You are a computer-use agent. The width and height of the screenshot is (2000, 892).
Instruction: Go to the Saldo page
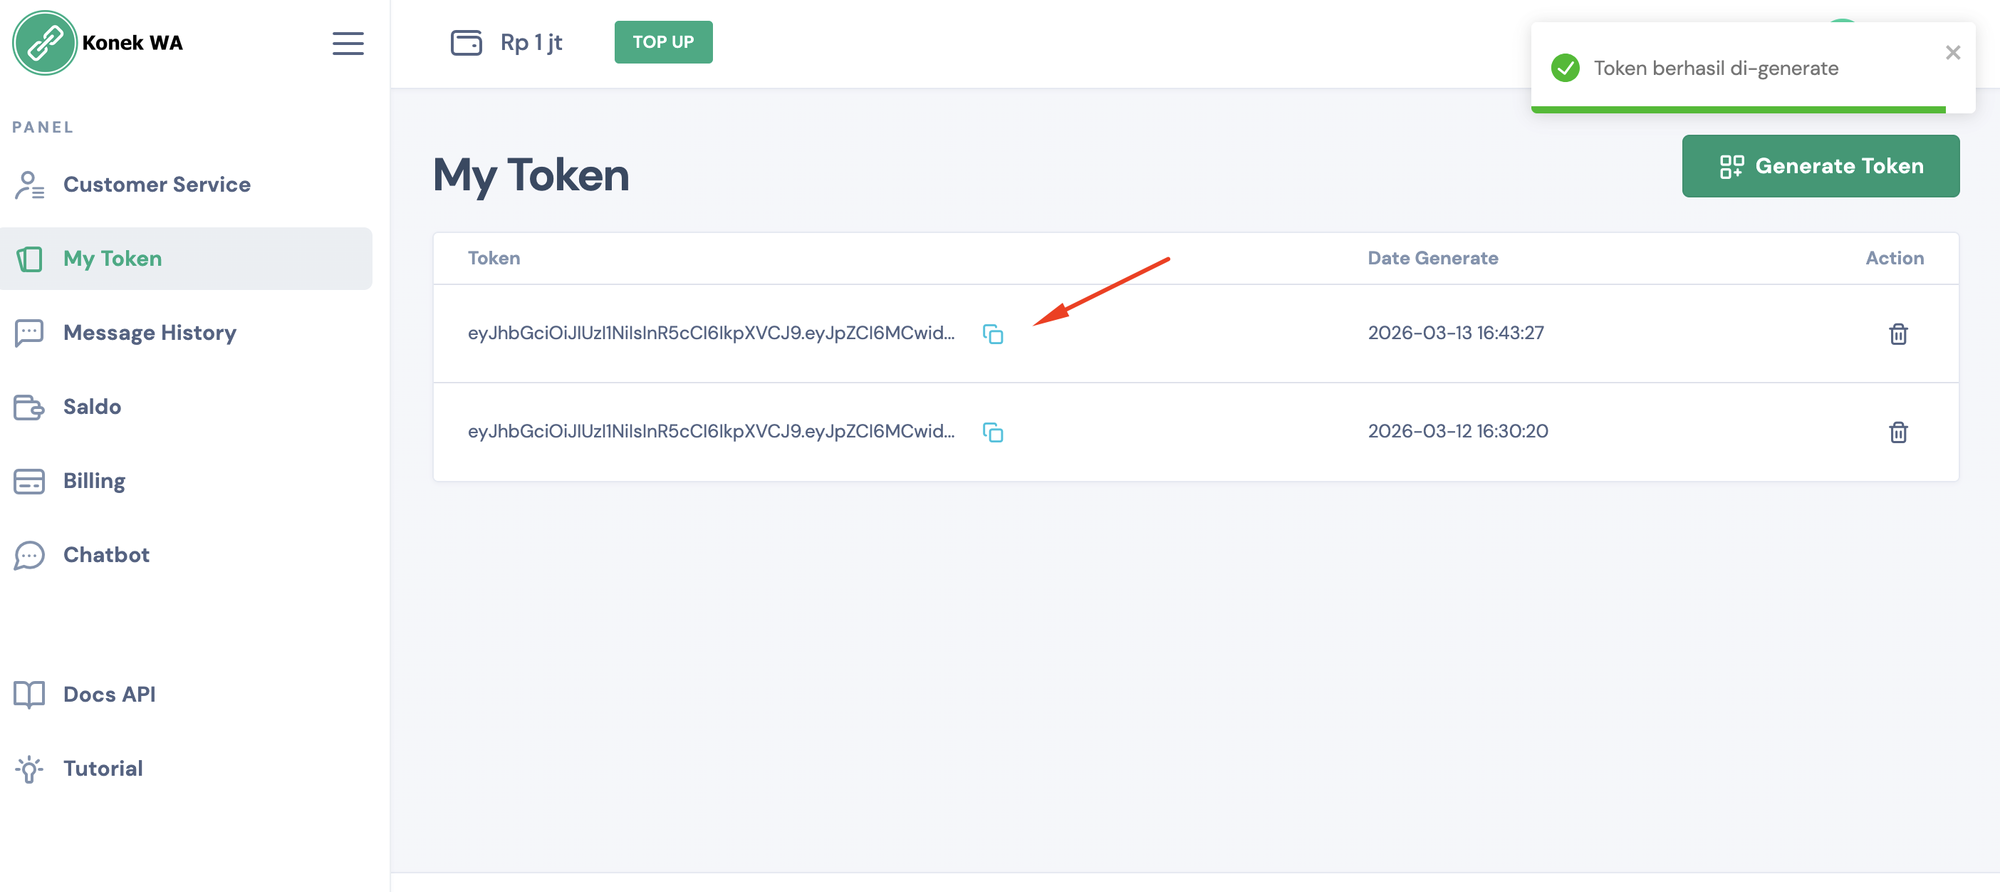click(92, 407)
